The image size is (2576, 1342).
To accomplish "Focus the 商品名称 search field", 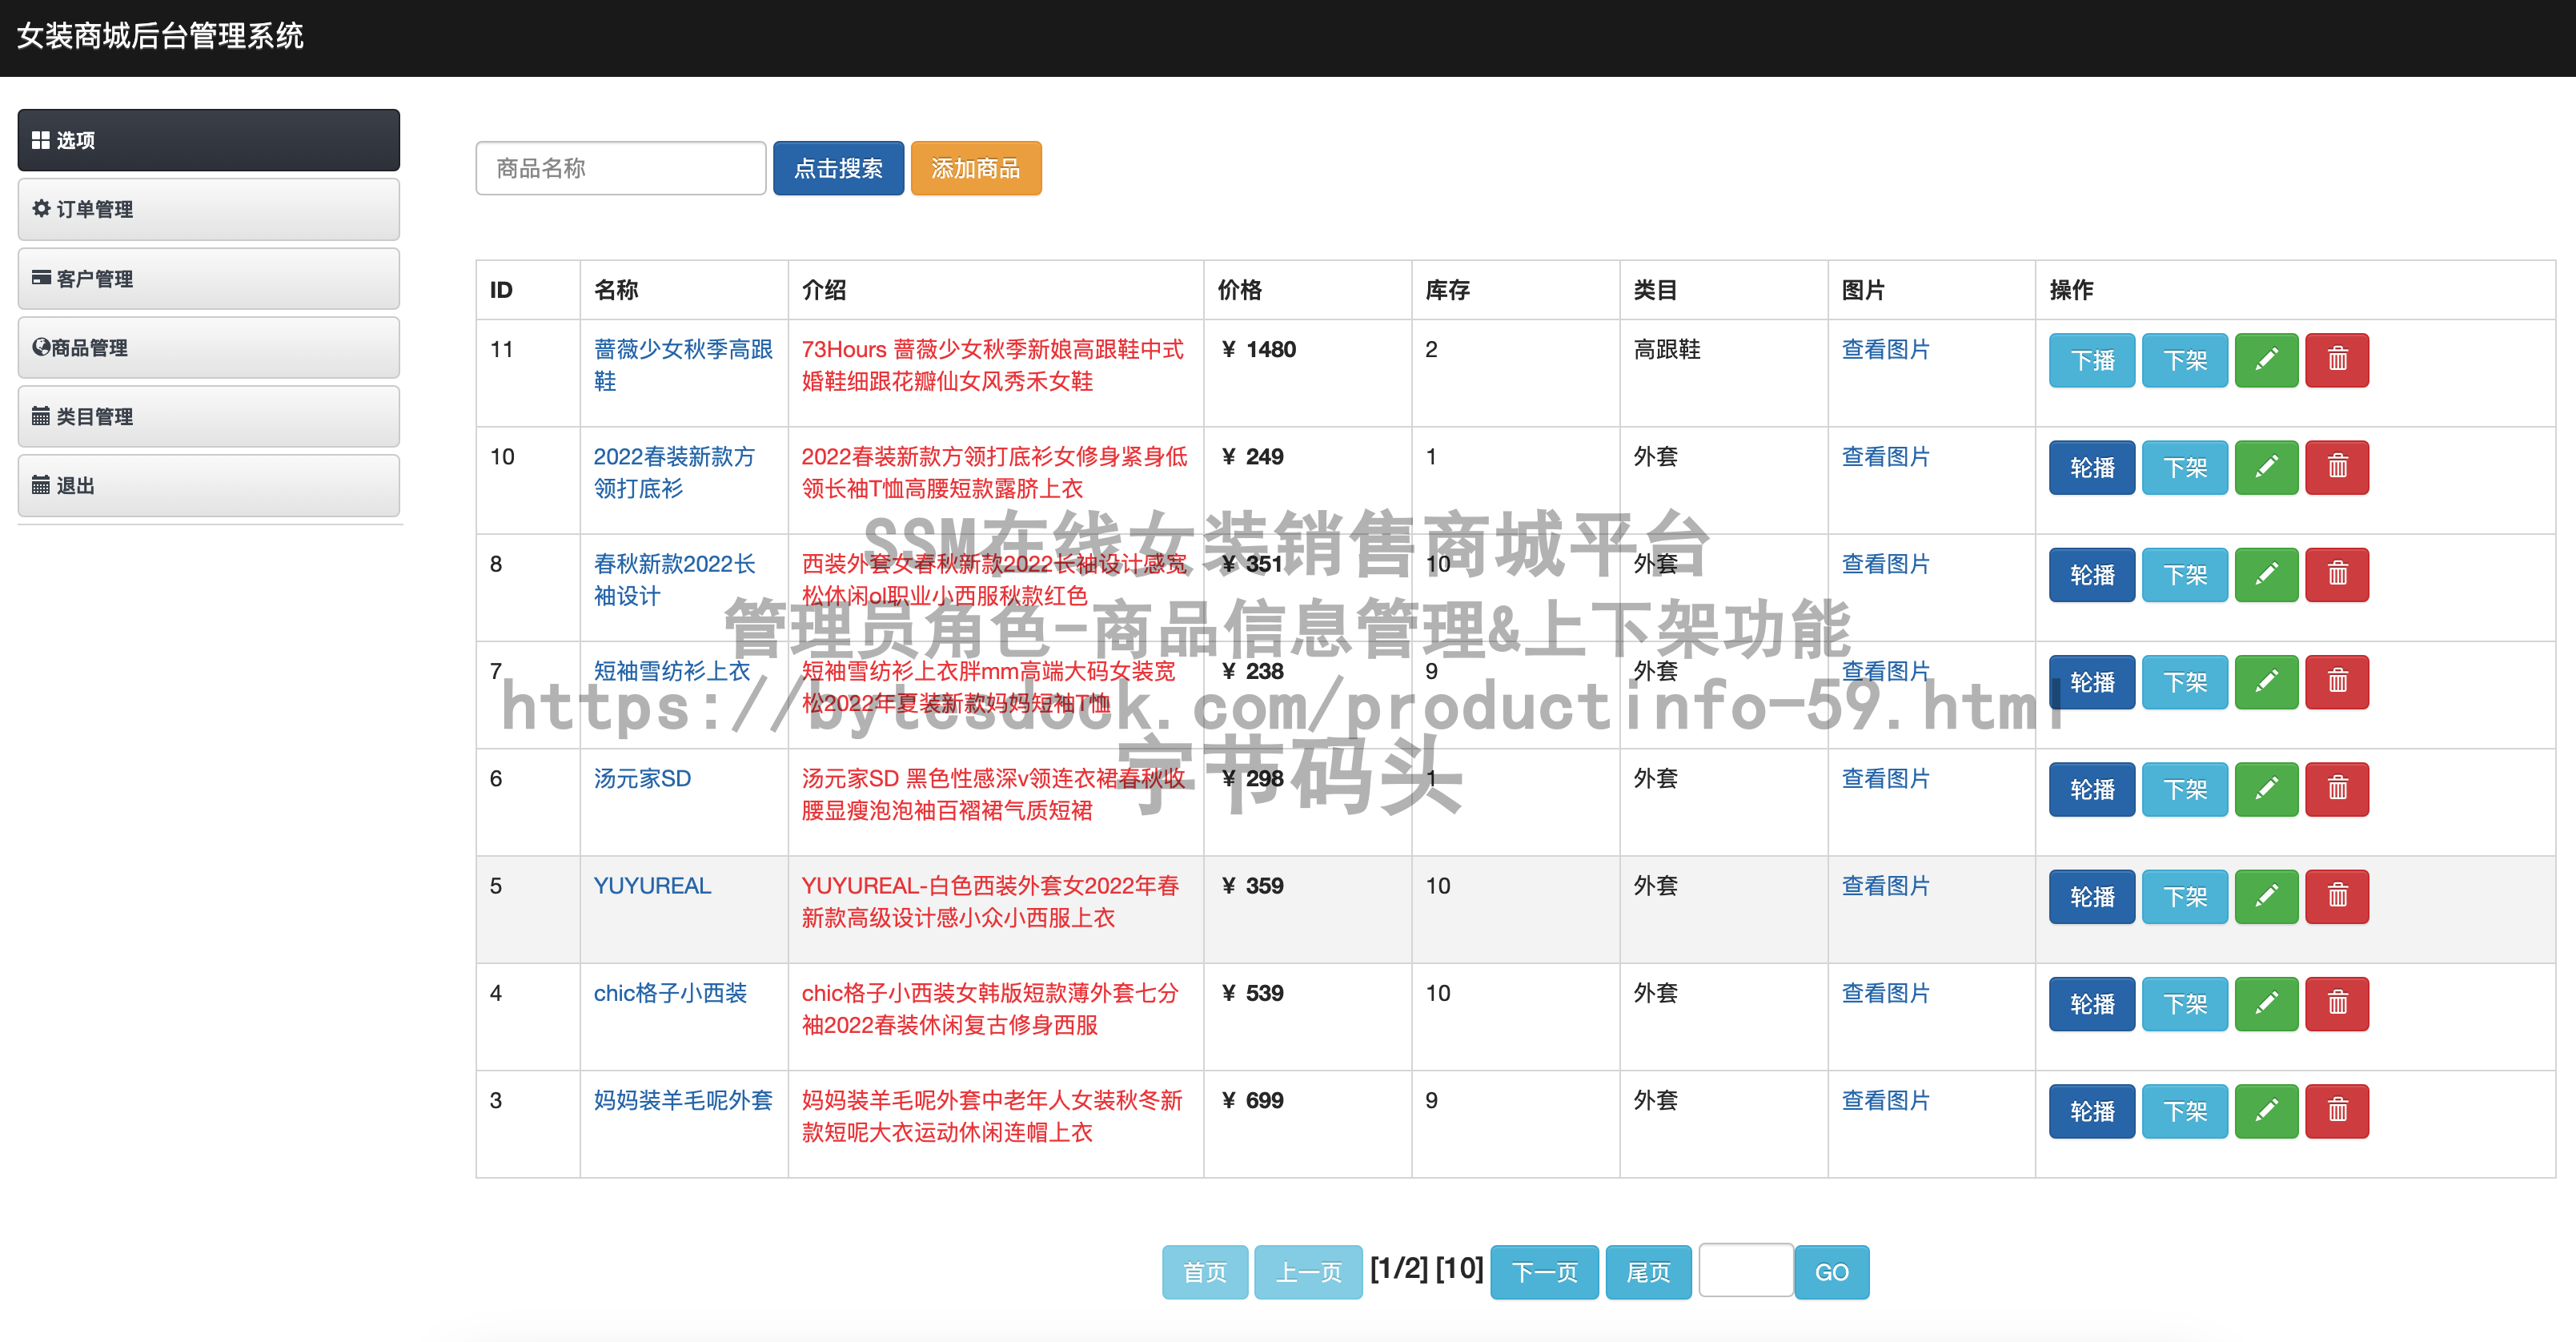I will (620, 168).
